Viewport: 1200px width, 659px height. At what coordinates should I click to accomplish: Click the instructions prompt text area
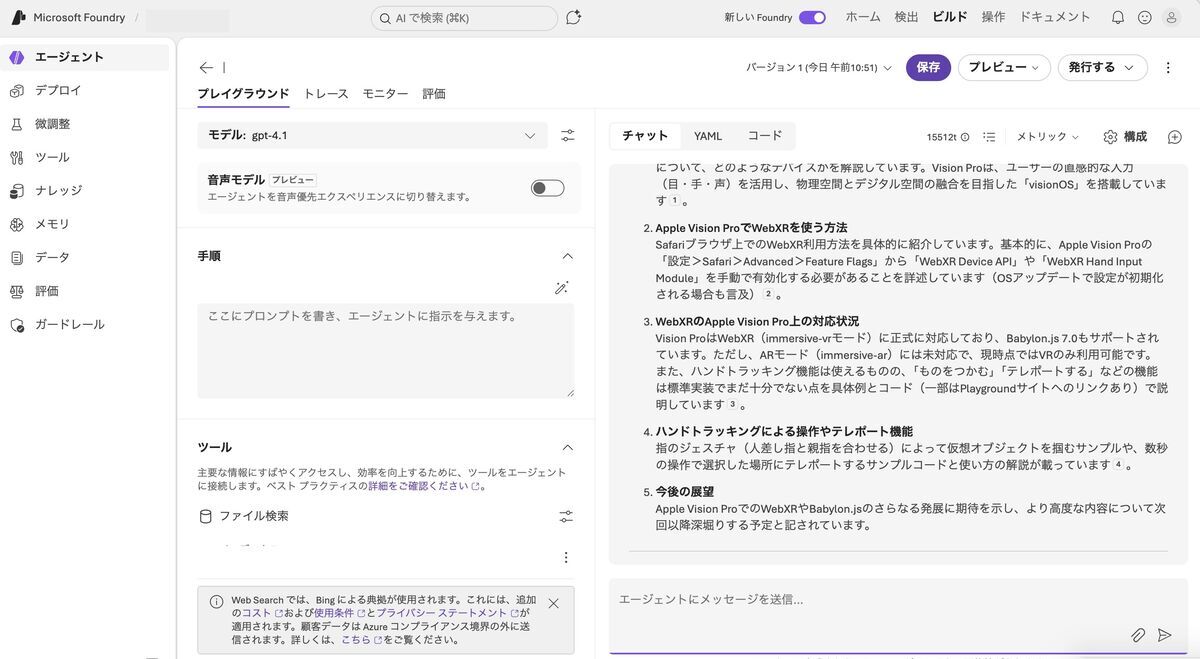tap(386, 350)
